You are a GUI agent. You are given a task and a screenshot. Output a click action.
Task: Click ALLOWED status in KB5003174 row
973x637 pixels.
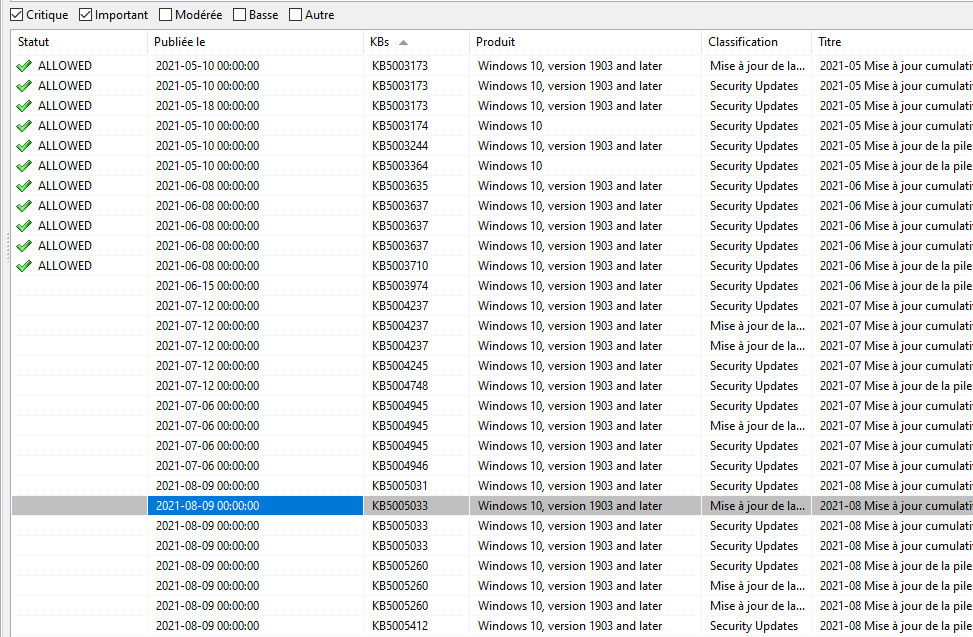[65, 126]
